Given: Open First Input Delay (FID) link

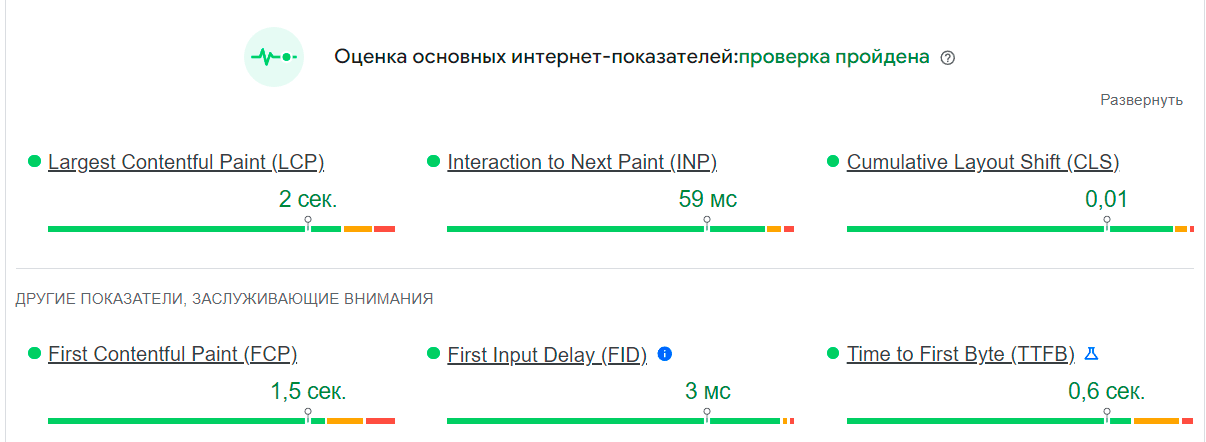Looking at the screenshot, I should click(x=547, y=354).
